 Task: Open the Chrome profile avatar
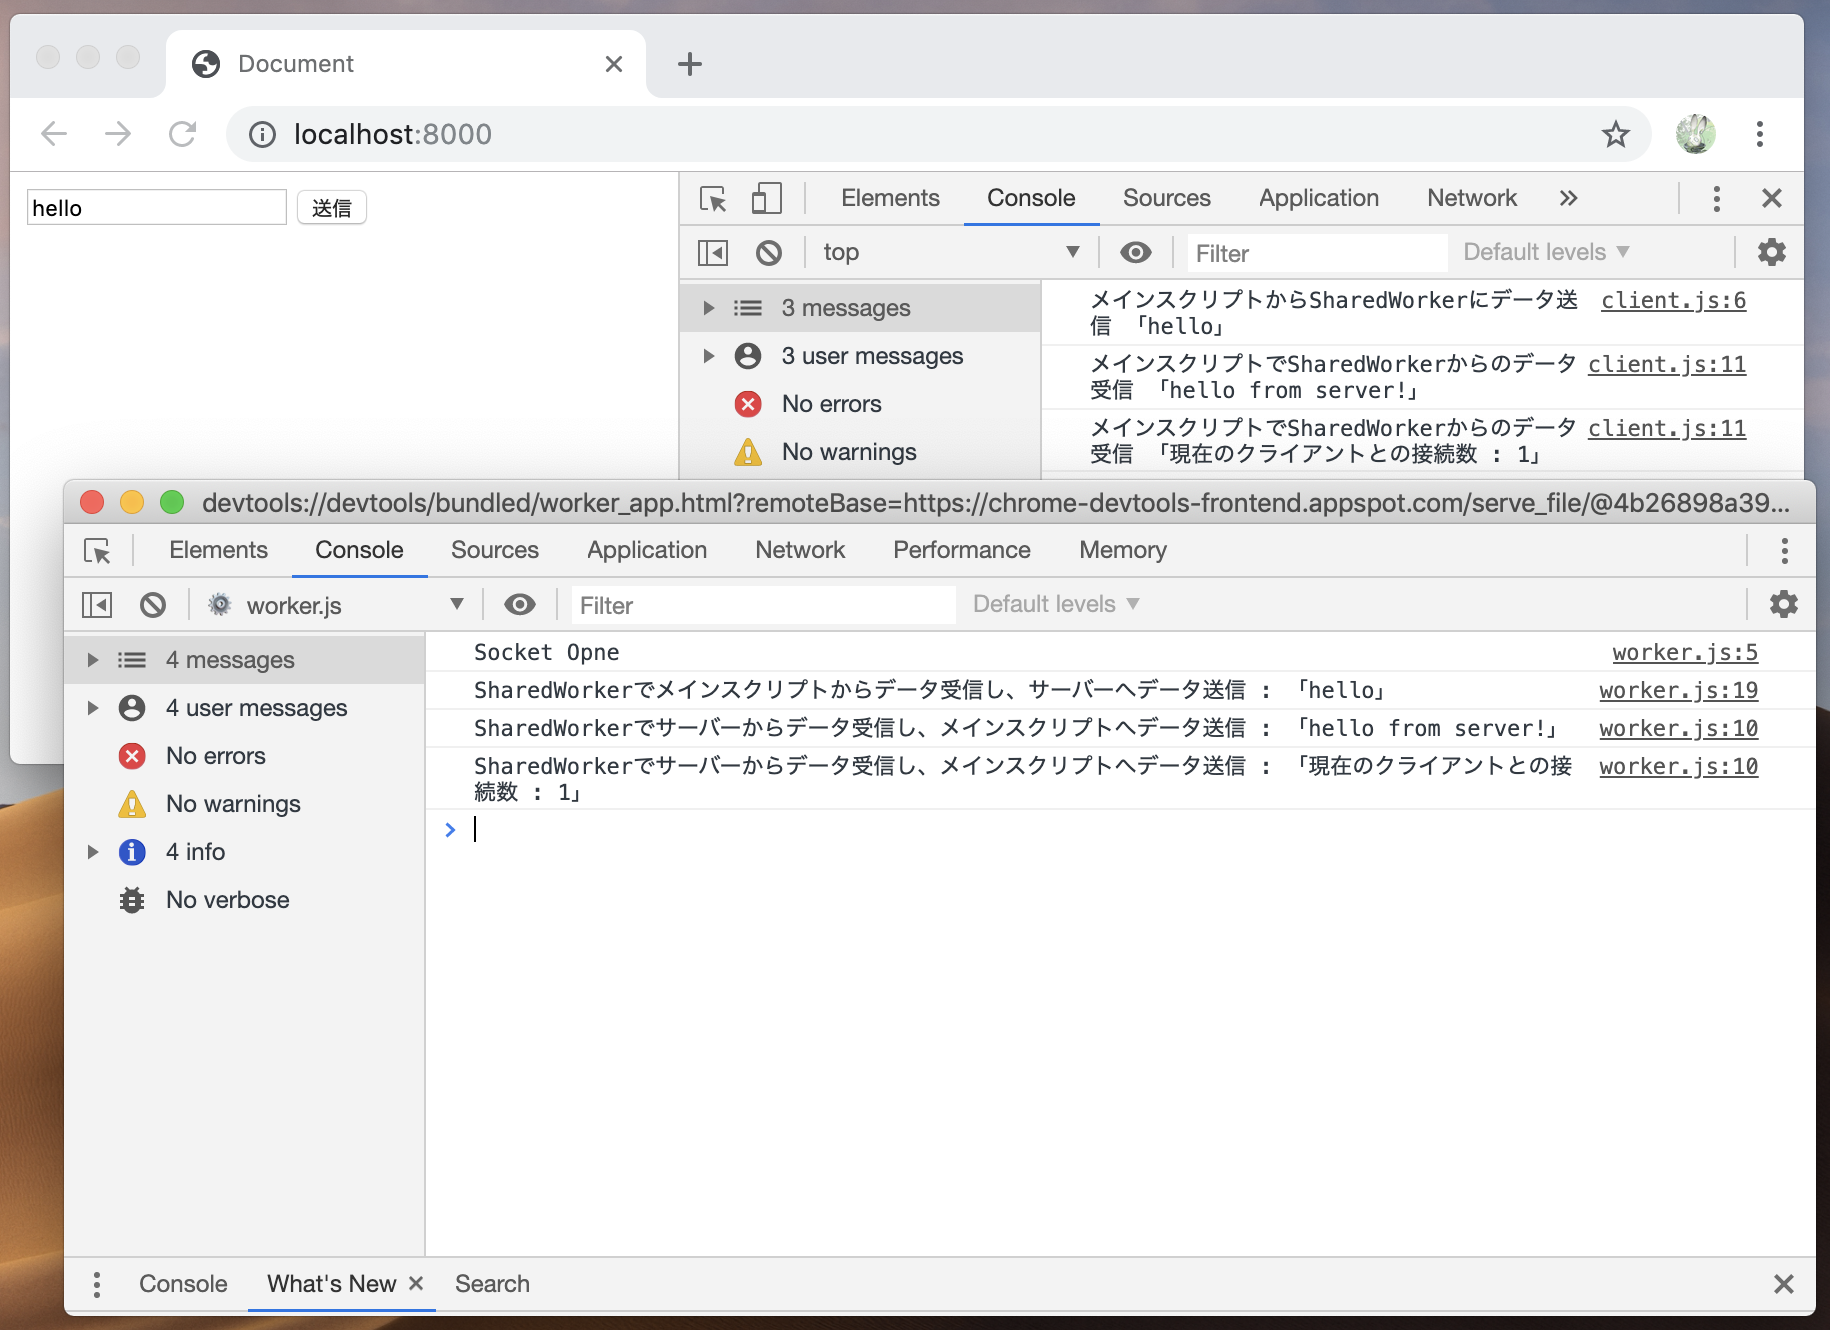pos(1696,134)
